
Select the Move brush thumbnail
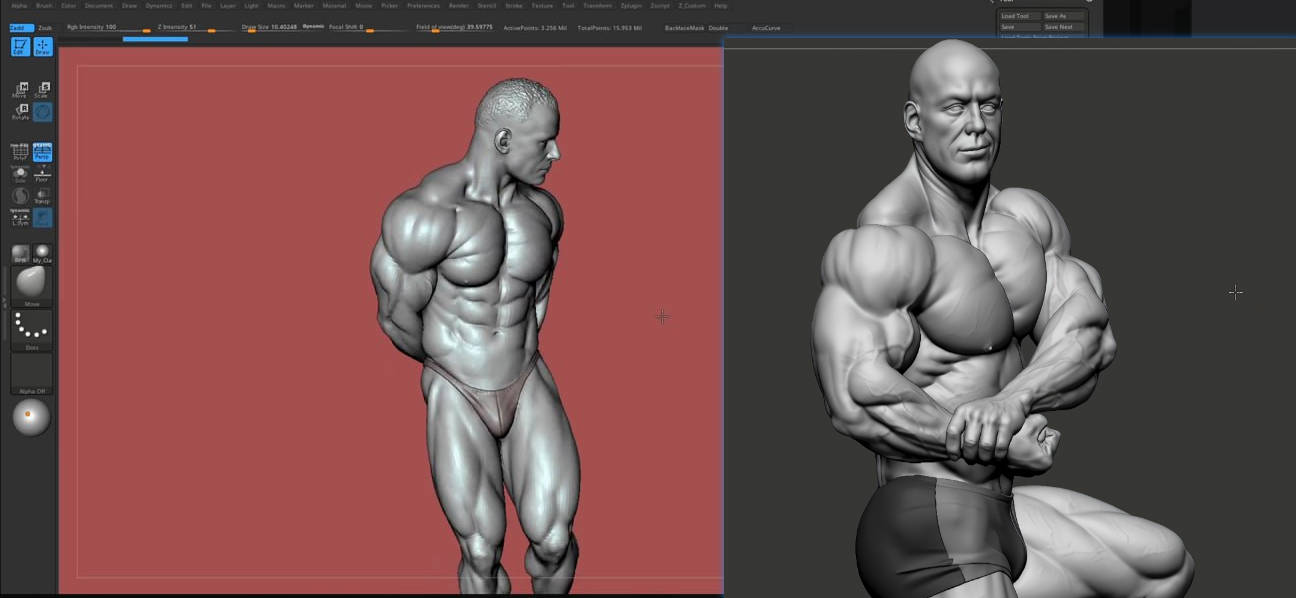30,284
